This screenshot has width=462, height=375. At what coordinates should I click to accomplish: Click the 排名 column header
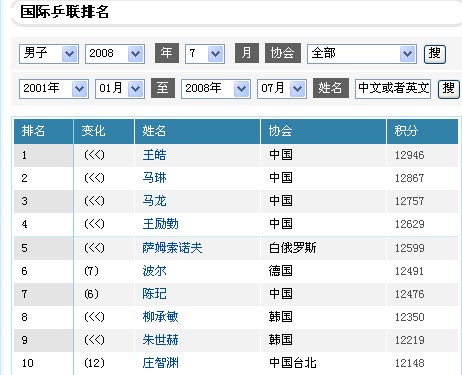[x=43, y=131]
